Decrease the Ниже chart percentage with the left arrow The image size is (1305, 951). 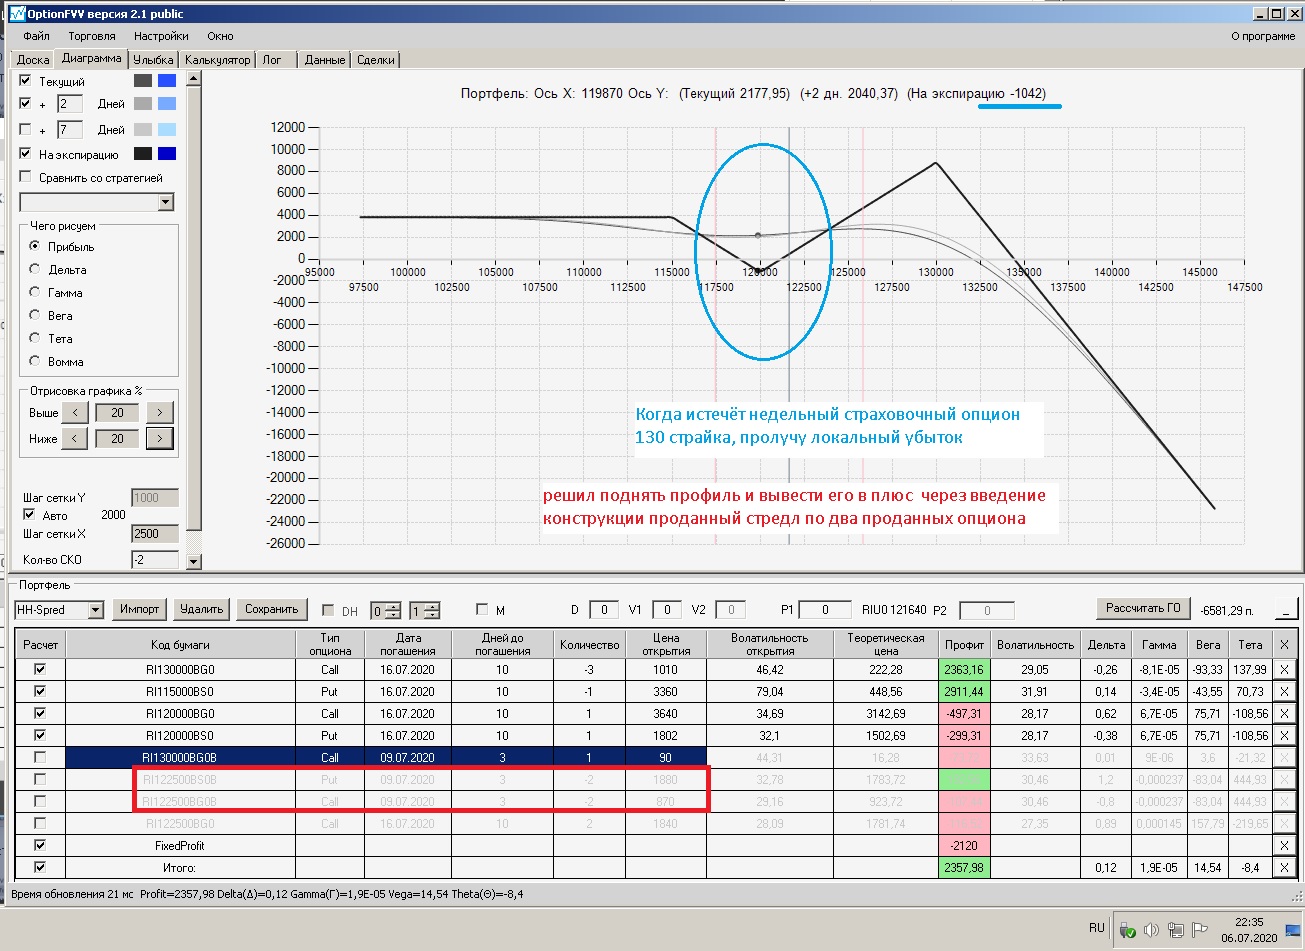(x=74, y=438)
